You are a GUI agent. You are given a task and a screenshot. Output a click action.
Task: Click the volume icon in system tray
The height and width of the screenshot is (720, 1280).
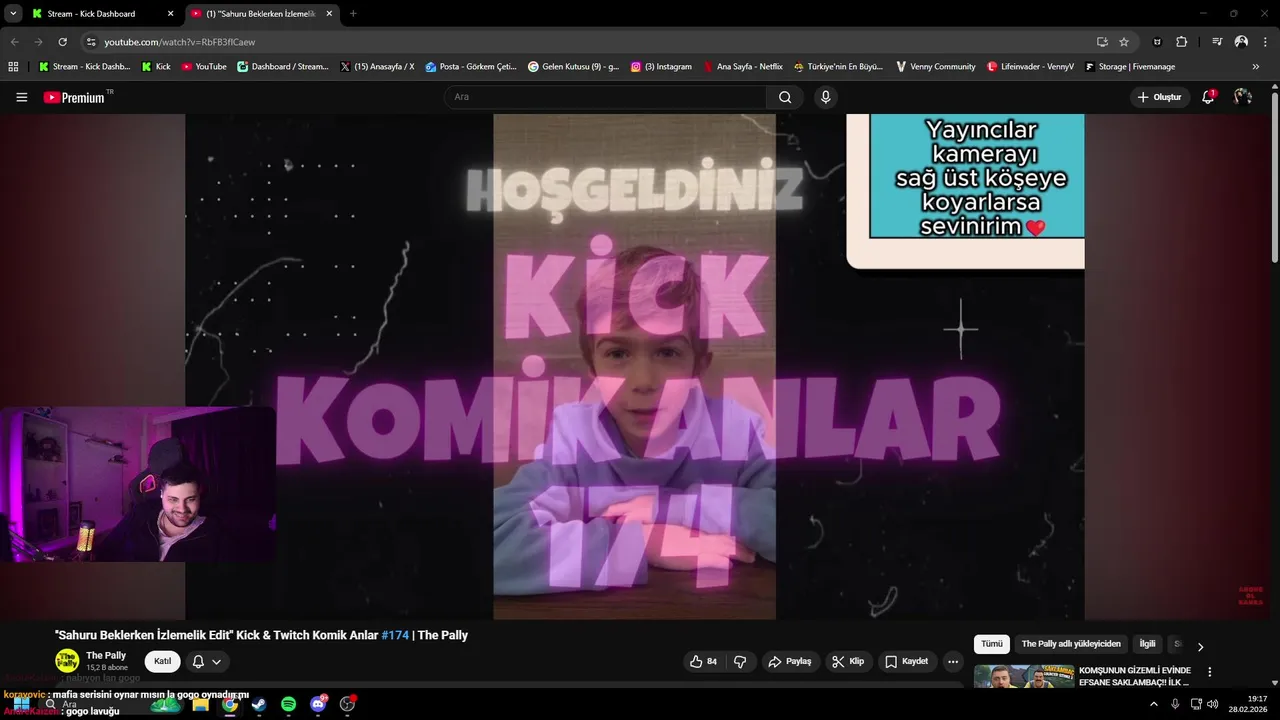1212,704
